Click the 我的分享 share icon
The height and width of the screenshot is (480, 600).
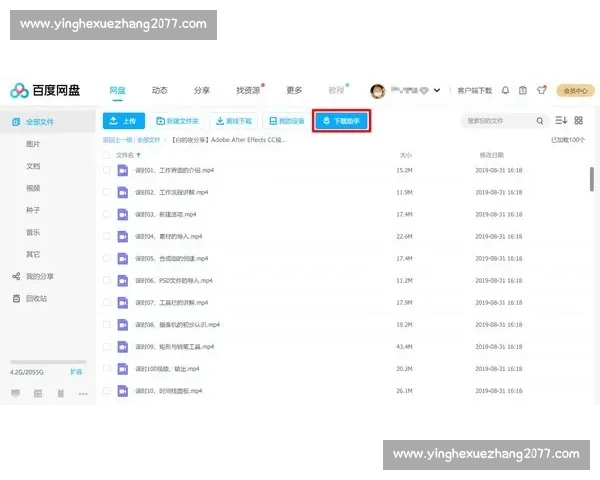click(x=16, y=276)
